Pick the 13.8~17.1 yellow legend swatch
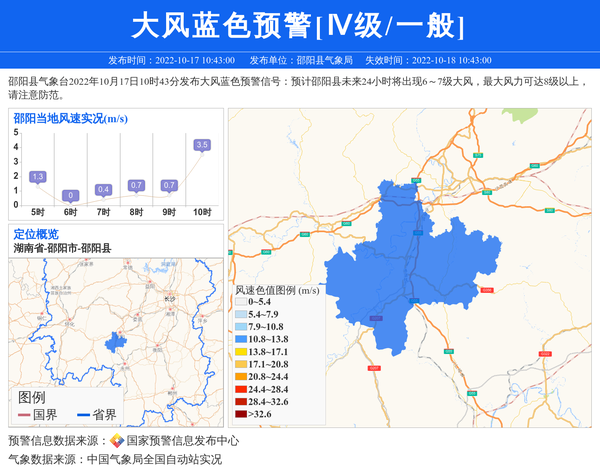This screenshot has width=600, height=471. (241, 352)
